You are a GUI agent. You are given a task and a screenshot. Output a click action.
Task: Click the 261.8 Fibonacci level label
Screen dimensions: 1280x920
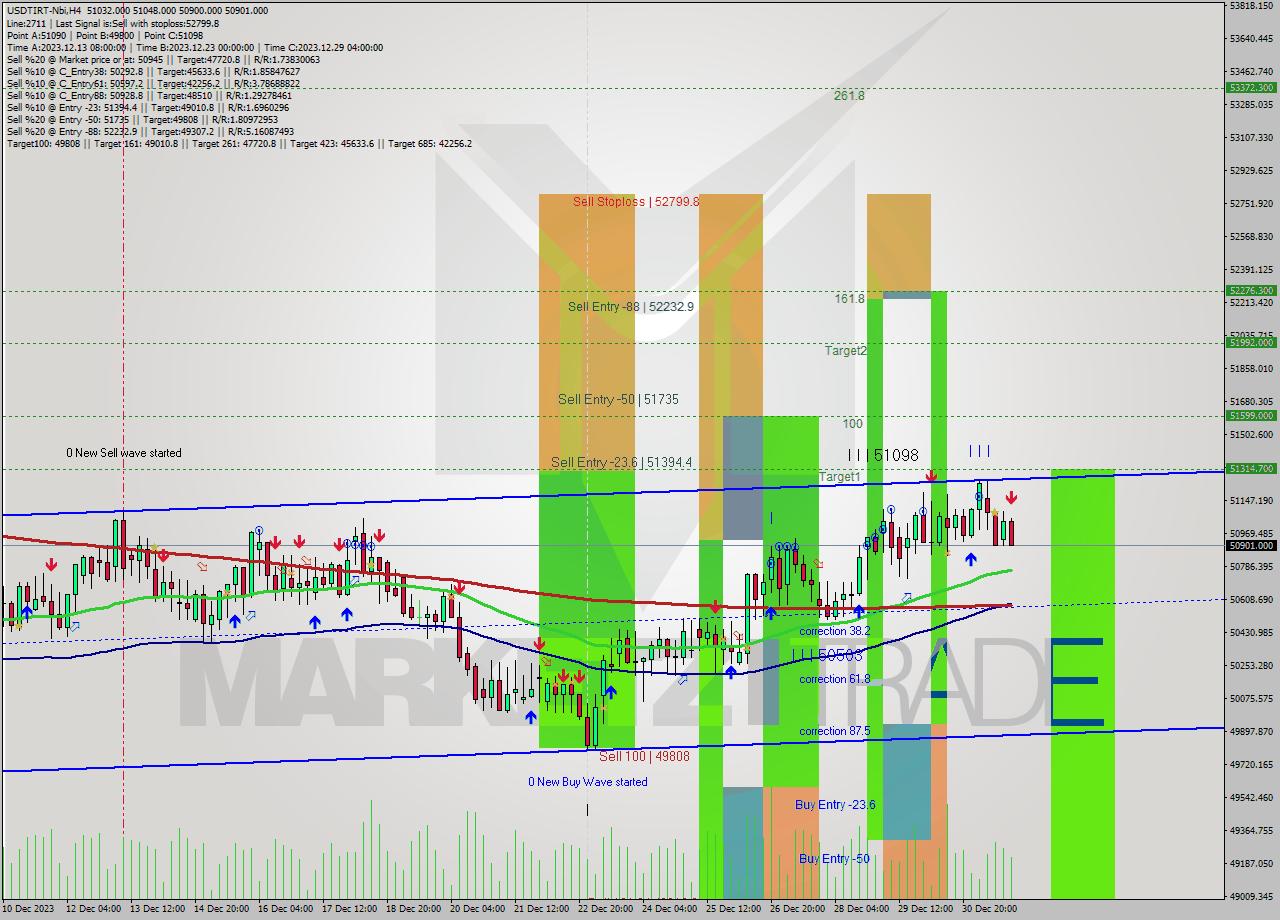tap(849, 96)
